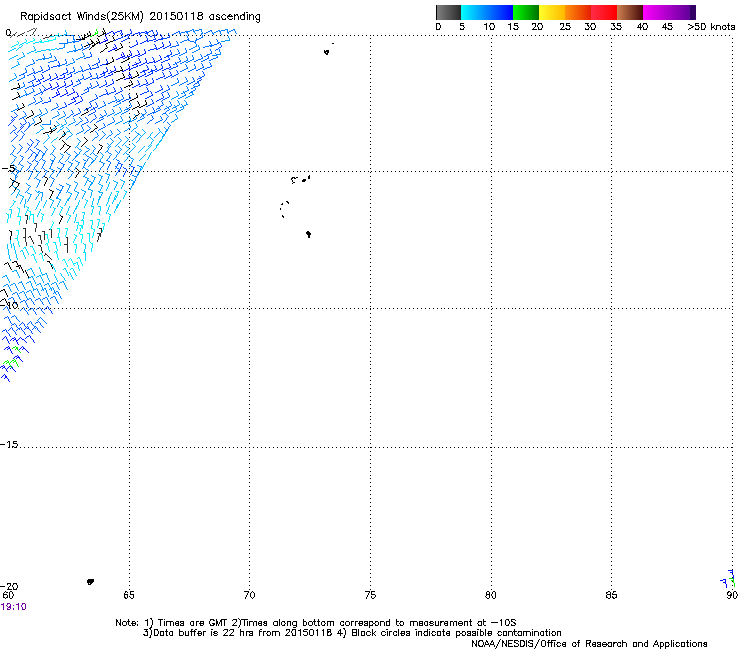Click longitude label 80 on the axis
The height and width of the screenshot is (650, 740).
[491, 595]
